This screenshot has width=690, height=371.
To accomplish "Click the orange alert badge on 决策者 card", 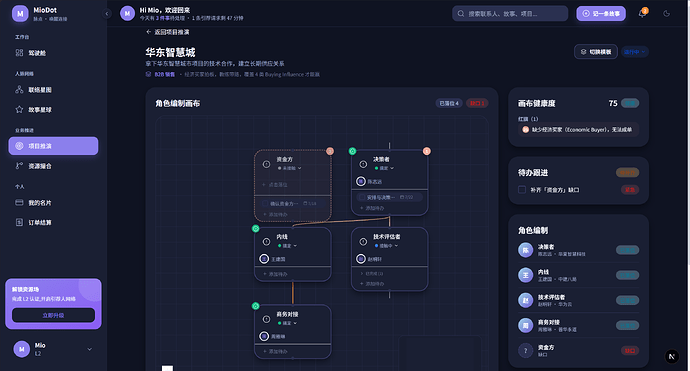I will coord(426,151).
